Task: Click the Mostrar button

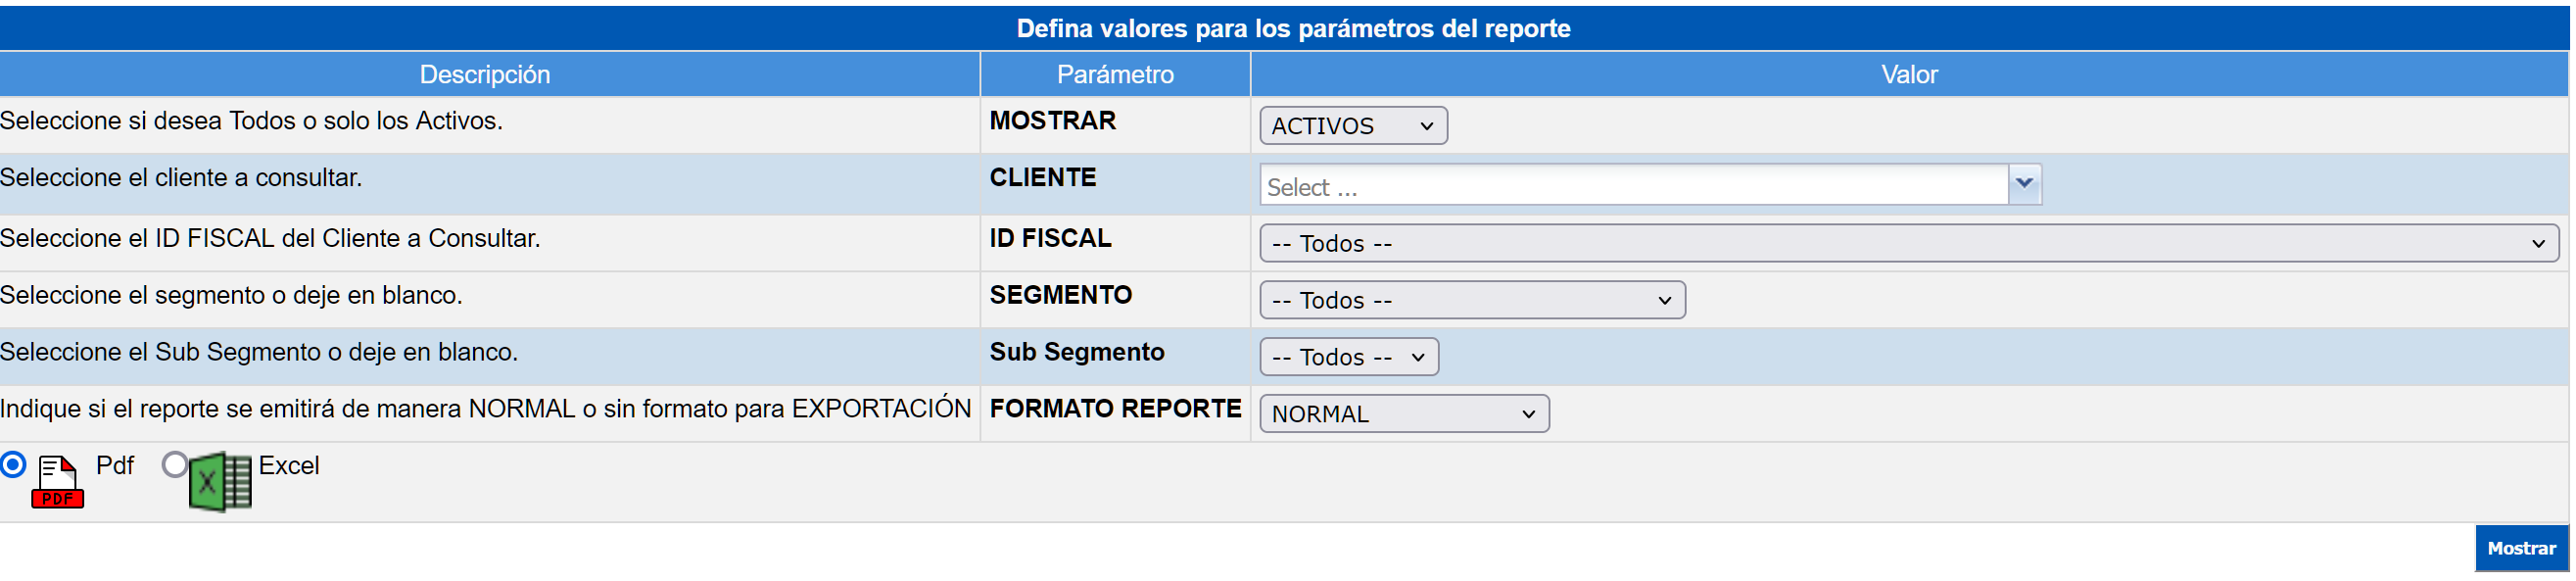Action: [x=2521, y=548]
